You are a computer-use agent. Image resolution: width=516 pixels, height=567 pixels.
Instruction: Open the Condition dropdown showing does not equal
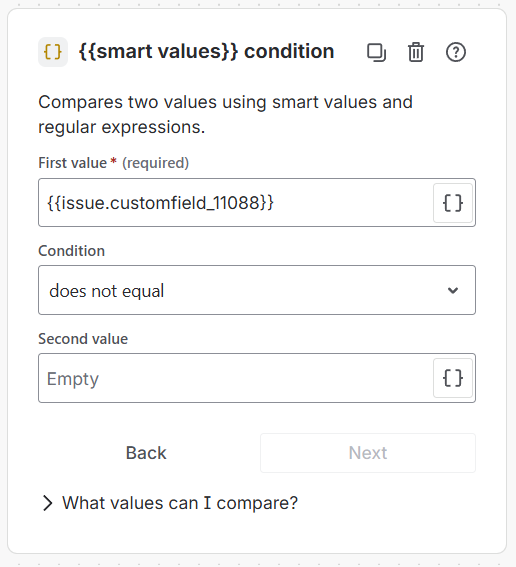point(257,290)
